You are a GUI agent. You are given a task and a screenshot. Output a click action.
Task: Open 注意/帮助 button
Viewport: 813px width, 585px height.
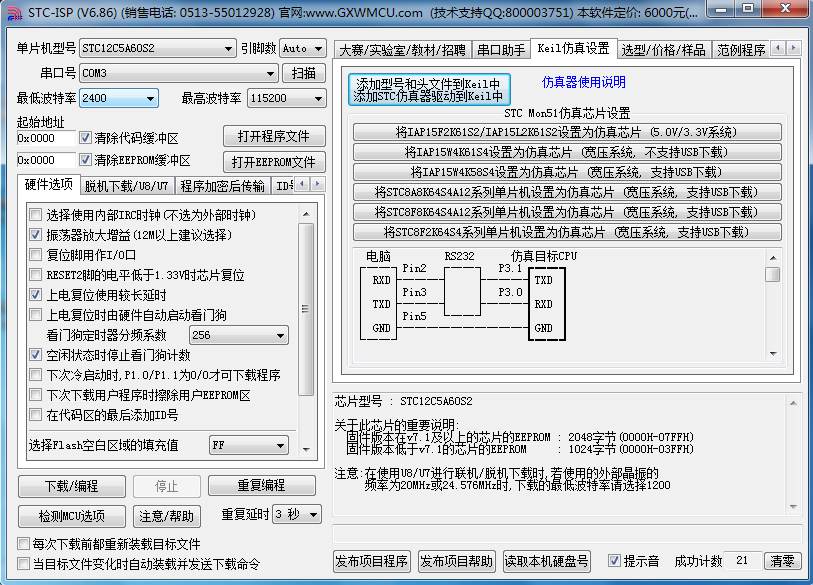click(x=166, y=516)
